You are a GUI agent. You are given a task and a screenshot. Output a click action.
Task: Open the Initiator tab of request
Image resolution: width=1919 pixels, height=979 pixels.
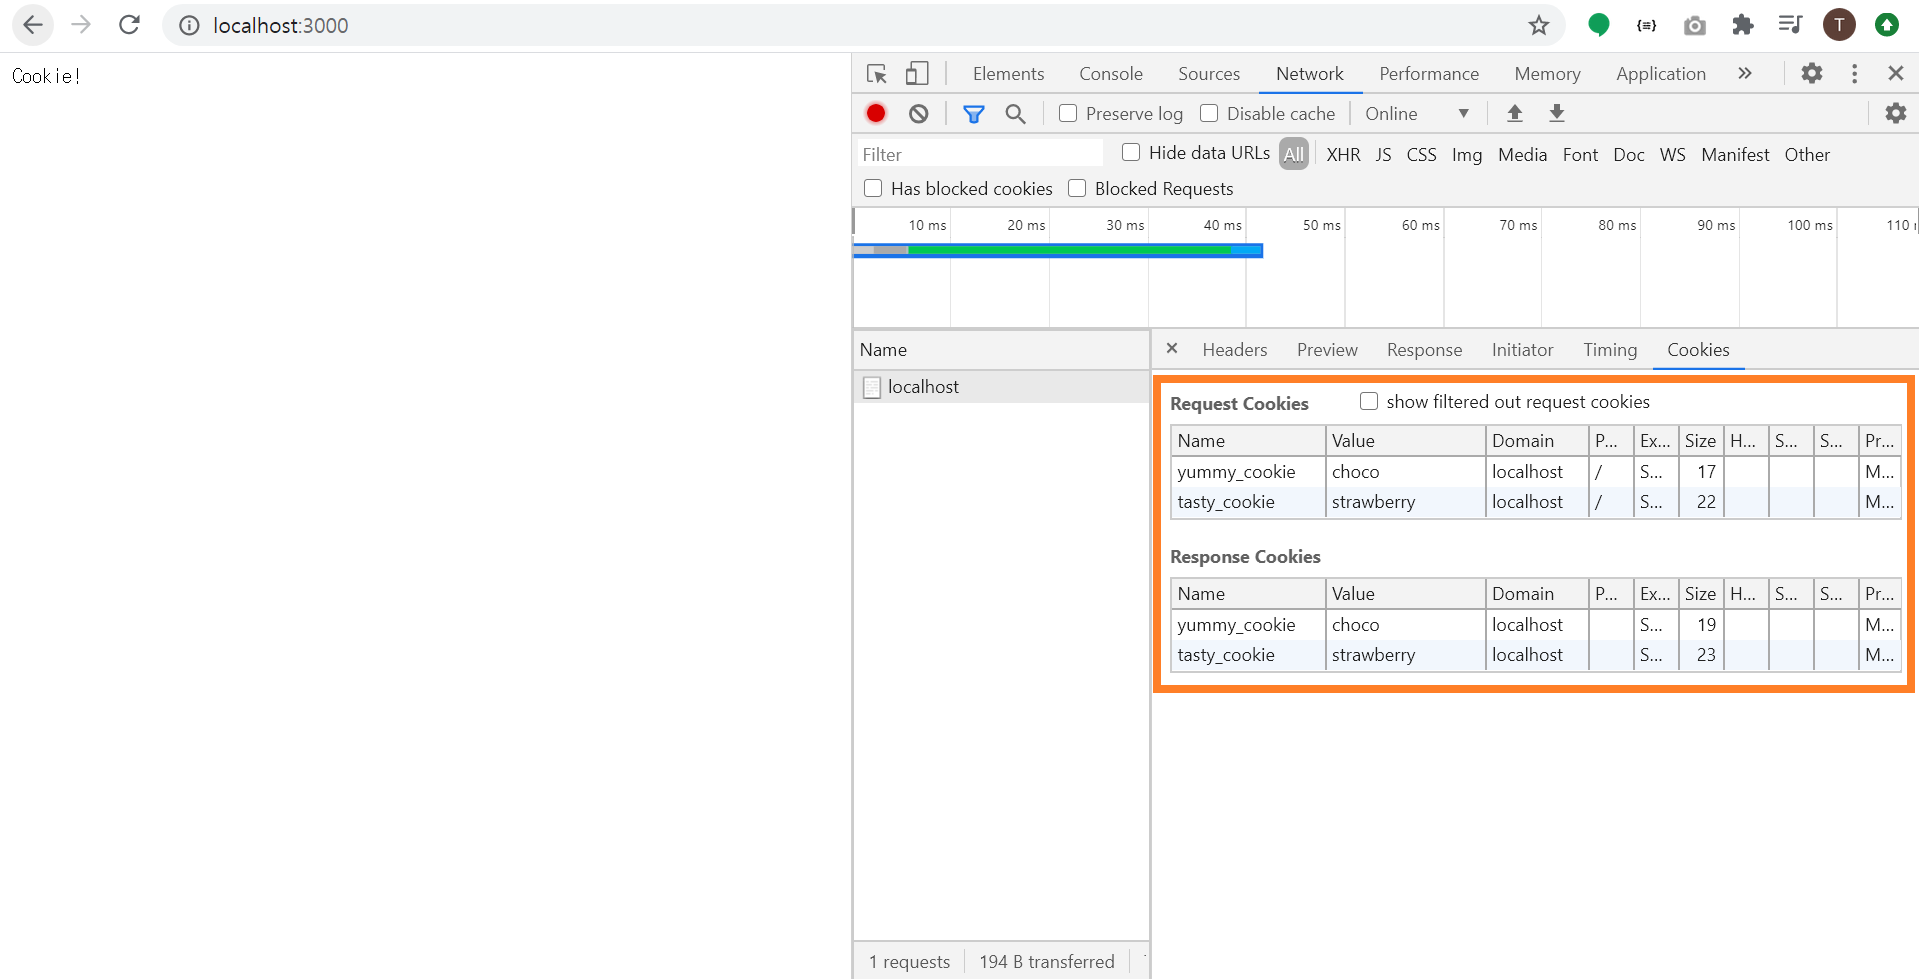[x=1522, y=350]
